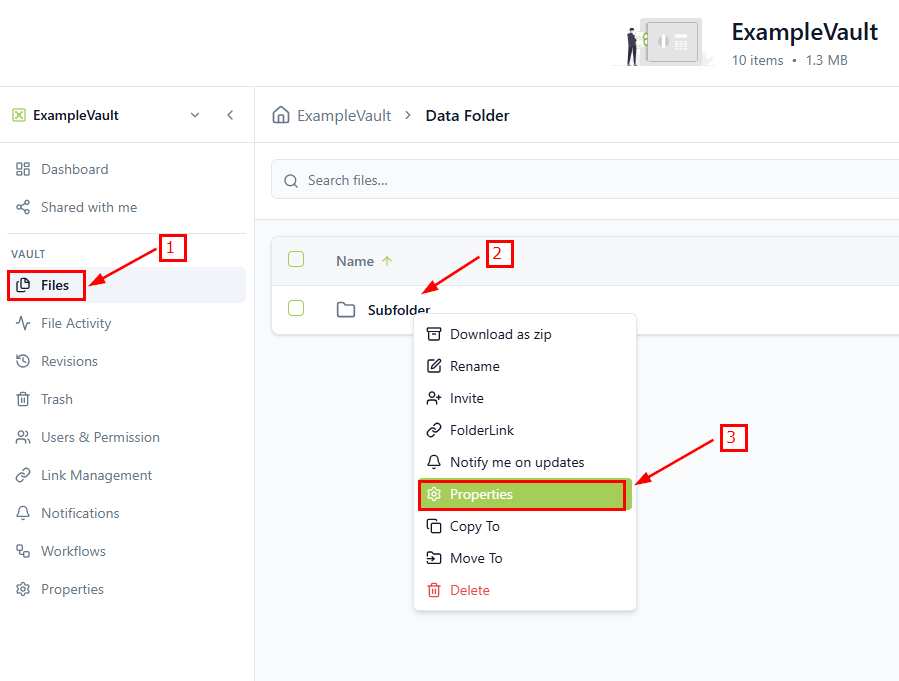Click the home icon in breadcrumb
The width and height of the screenshot is (899, 681).
281,115
